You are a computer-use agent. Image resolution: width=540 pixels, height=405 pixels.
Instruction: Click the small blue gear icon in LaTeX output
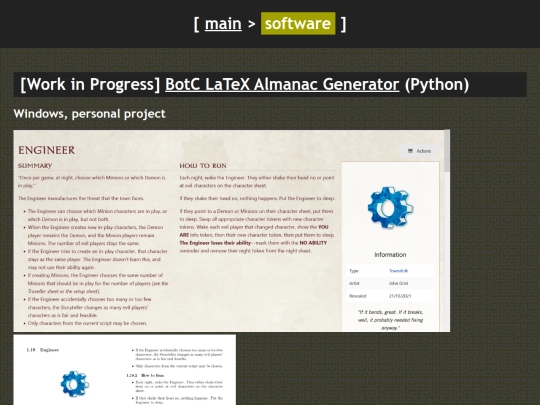pos(75,384)
